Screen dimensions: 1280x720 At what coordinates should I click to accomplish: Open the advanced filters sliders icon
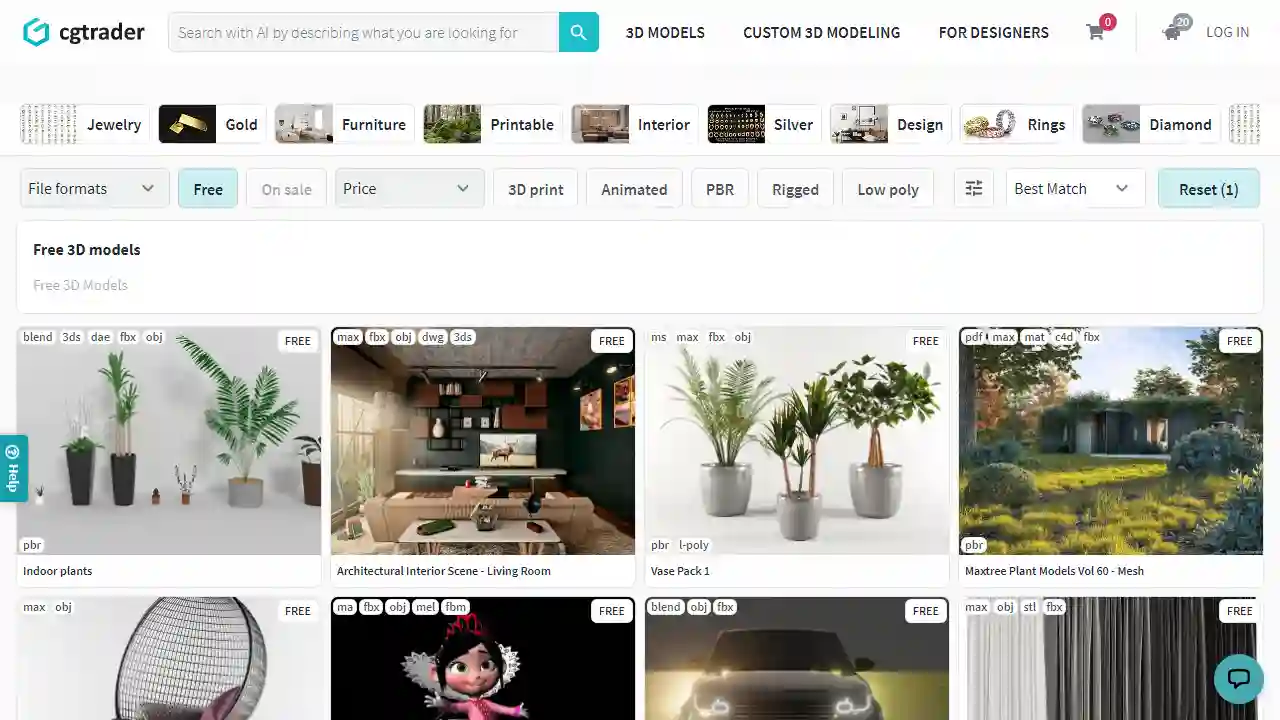(973, 188)
